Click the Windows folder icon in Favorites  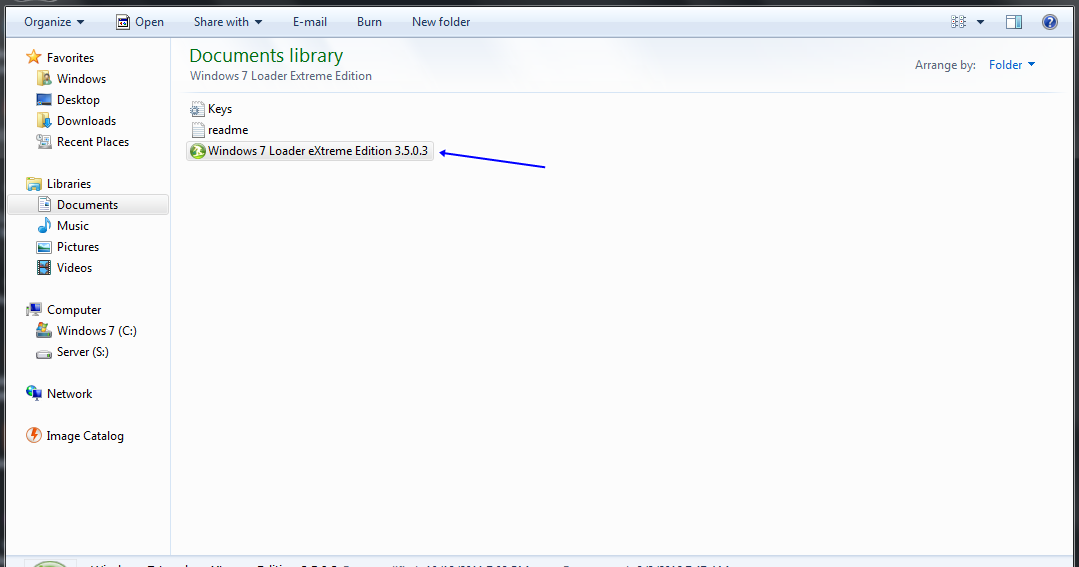pos(44,78)
